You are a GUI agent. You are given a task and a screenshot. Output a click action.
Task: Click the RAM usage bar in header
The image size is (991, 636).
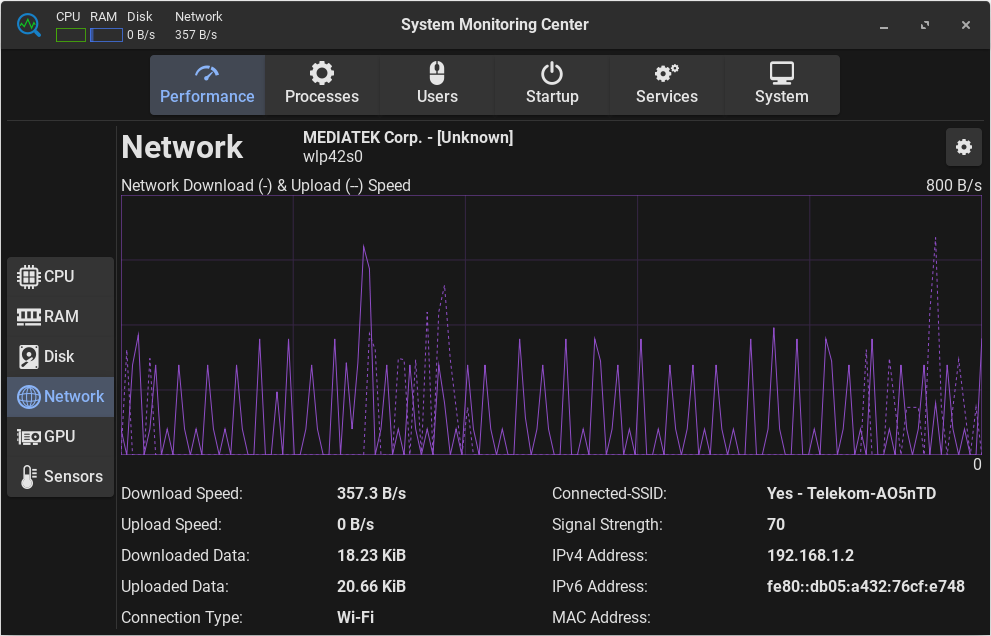click(x=106, y=35)
